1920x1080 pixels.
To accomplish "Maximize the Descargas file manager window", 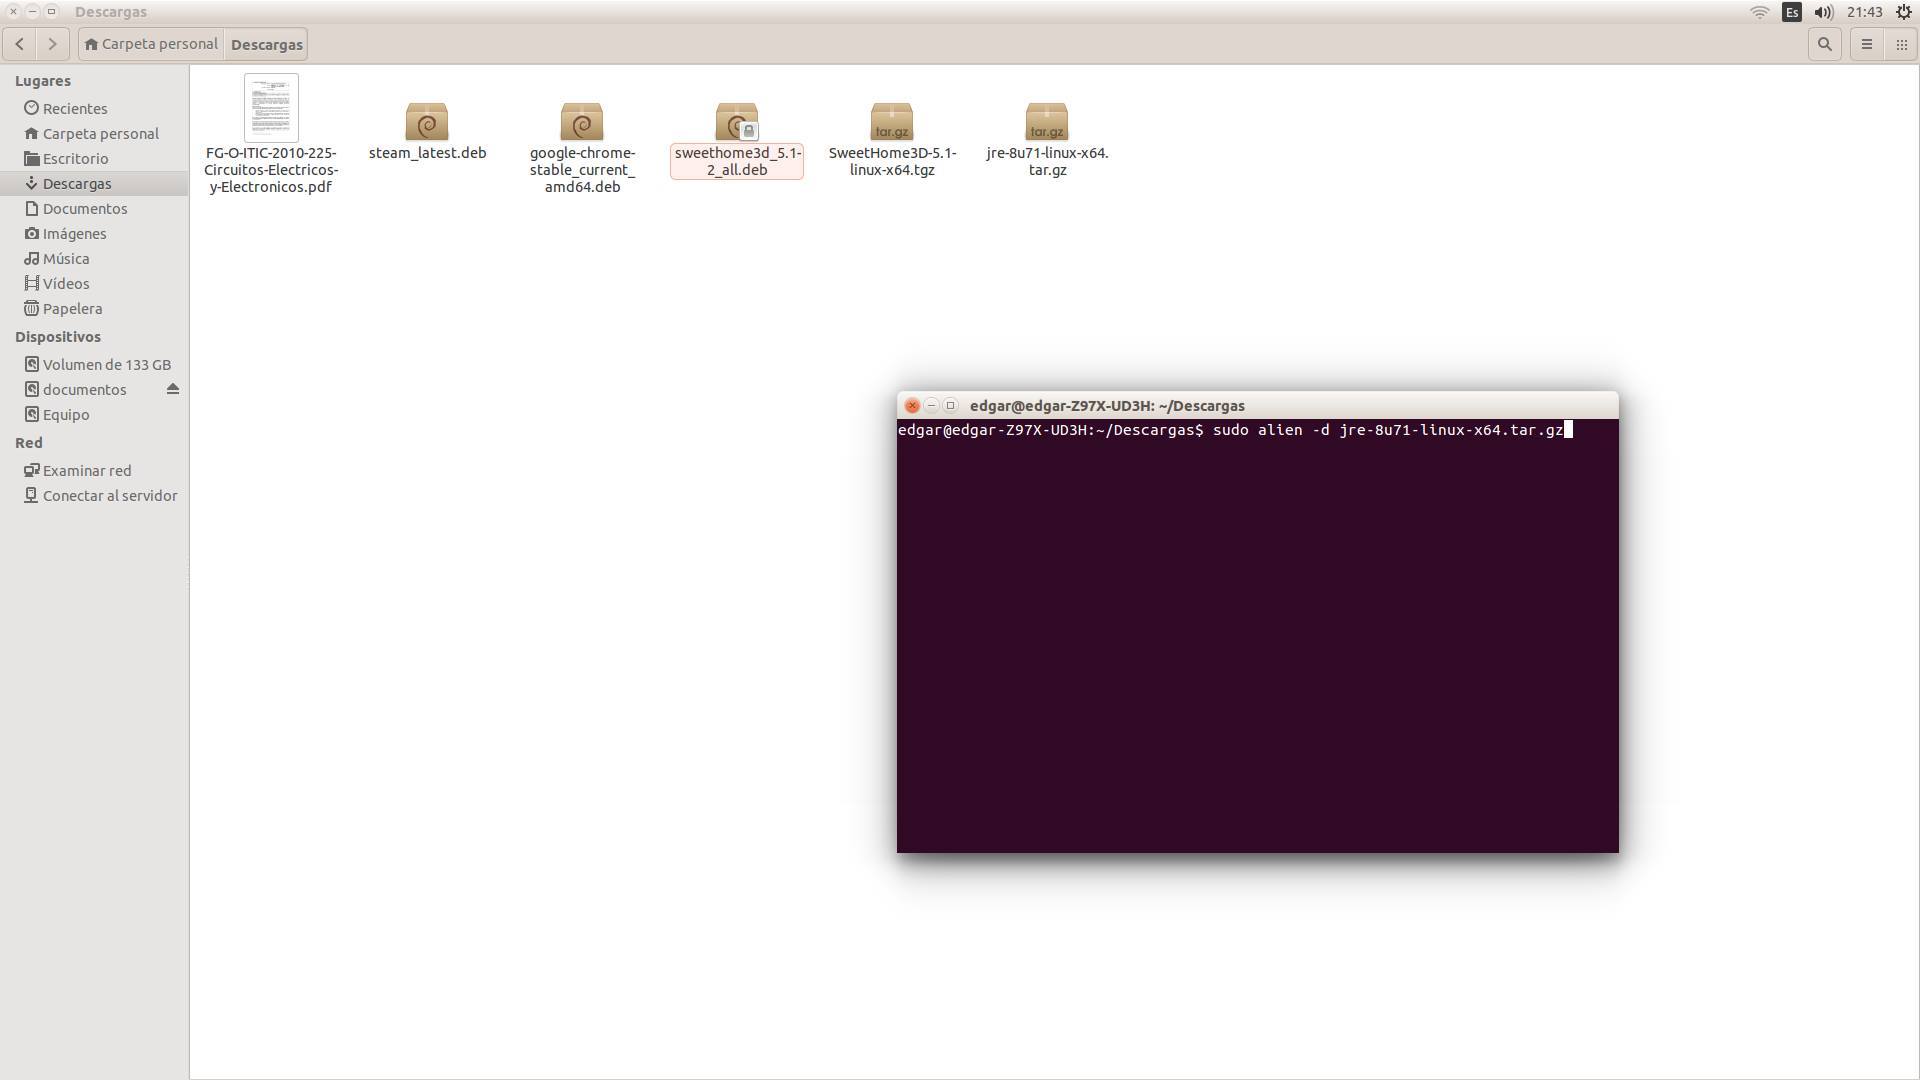I will [52, 12].
